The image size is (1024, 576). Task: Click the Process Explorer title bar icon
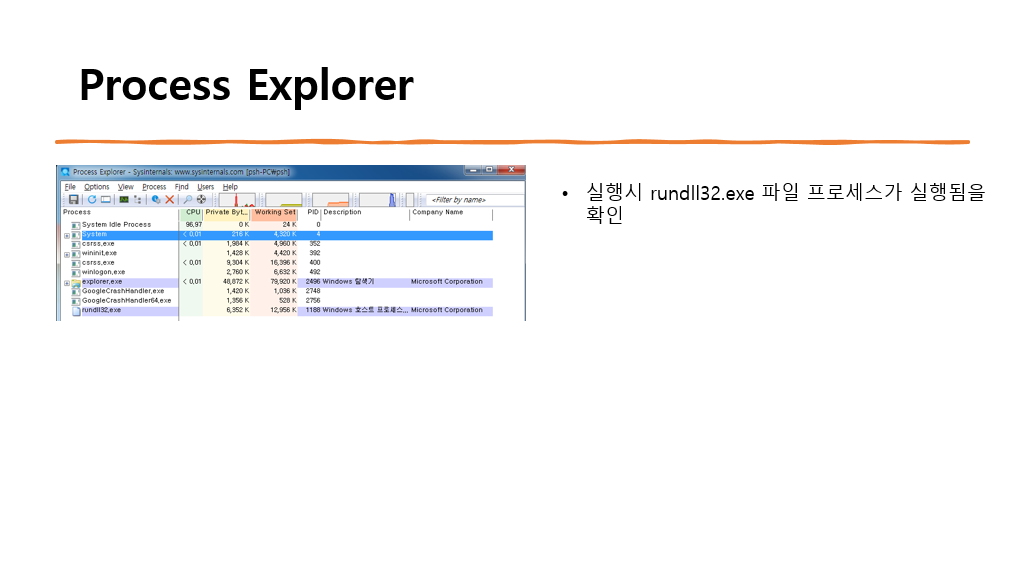point(65,172)
